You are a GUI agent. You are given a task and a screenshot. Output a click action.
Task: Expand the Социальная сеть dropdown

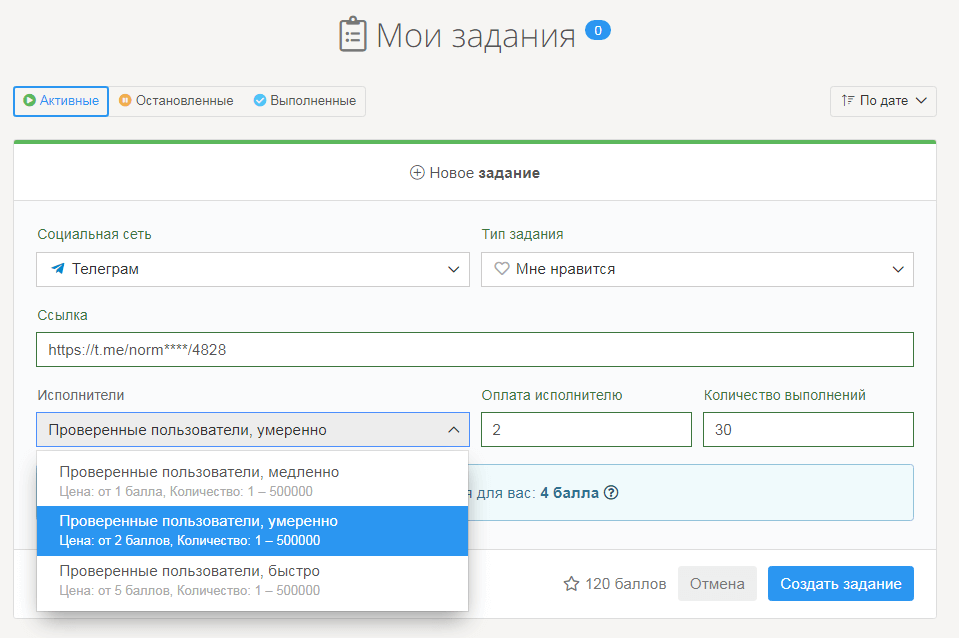[x=253, y=269]
